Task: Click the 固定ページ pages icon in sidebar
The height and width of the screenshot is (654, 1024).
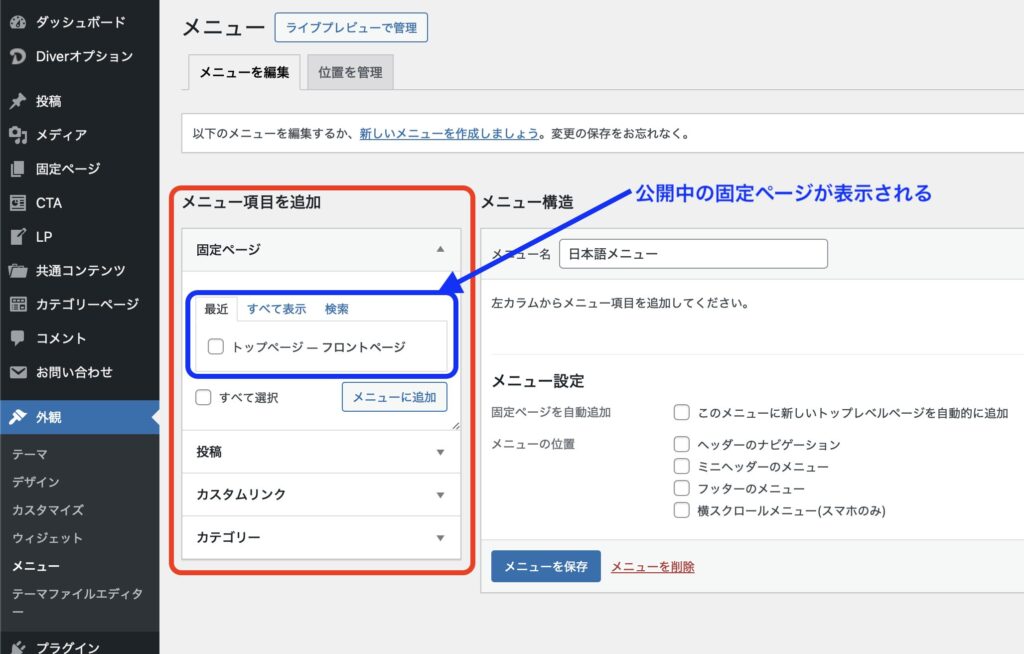Action: click(17, 169)
